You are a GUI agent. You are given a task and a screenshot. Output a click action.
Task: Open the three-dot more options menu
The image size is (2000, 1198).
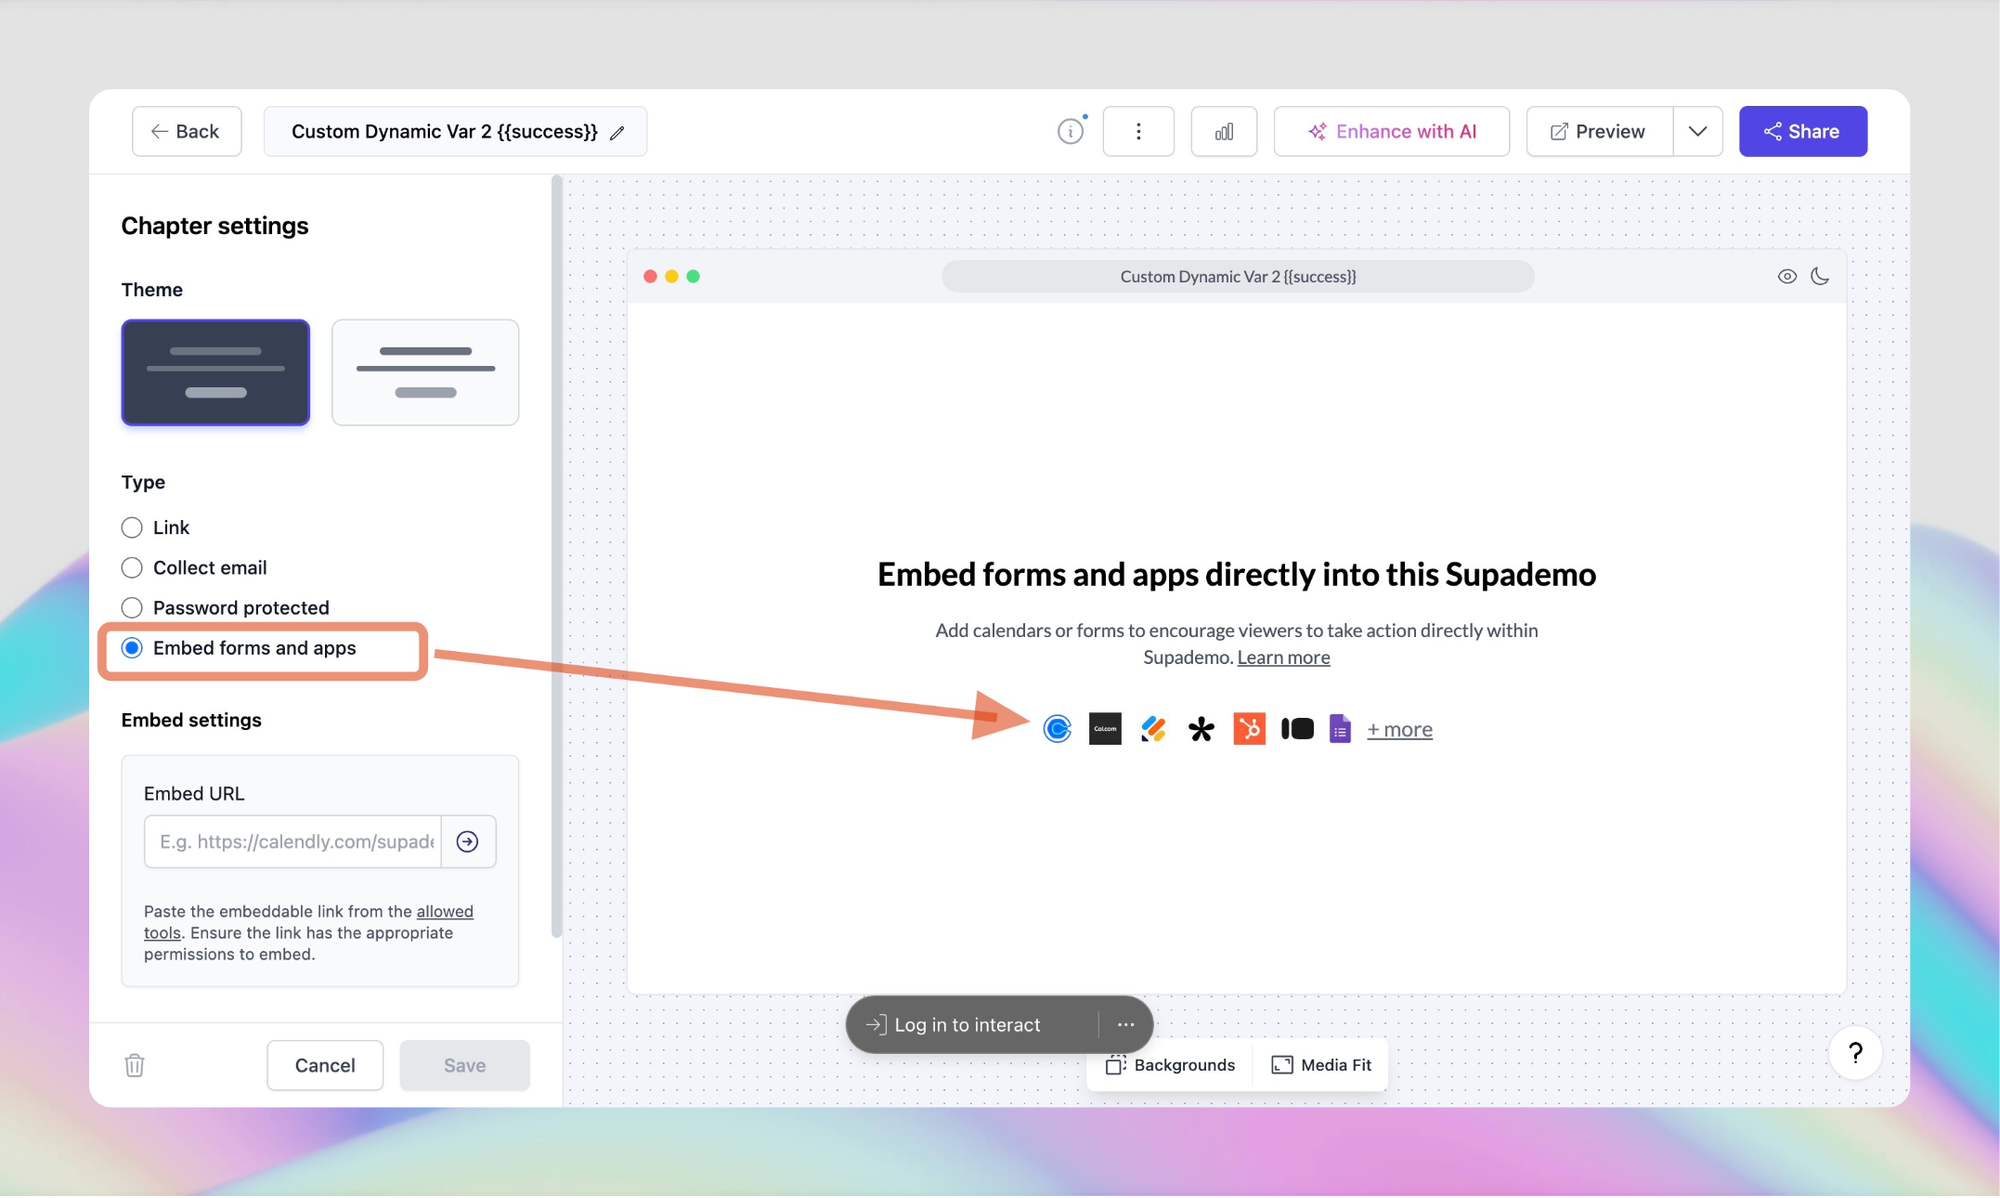[1138, 131]
